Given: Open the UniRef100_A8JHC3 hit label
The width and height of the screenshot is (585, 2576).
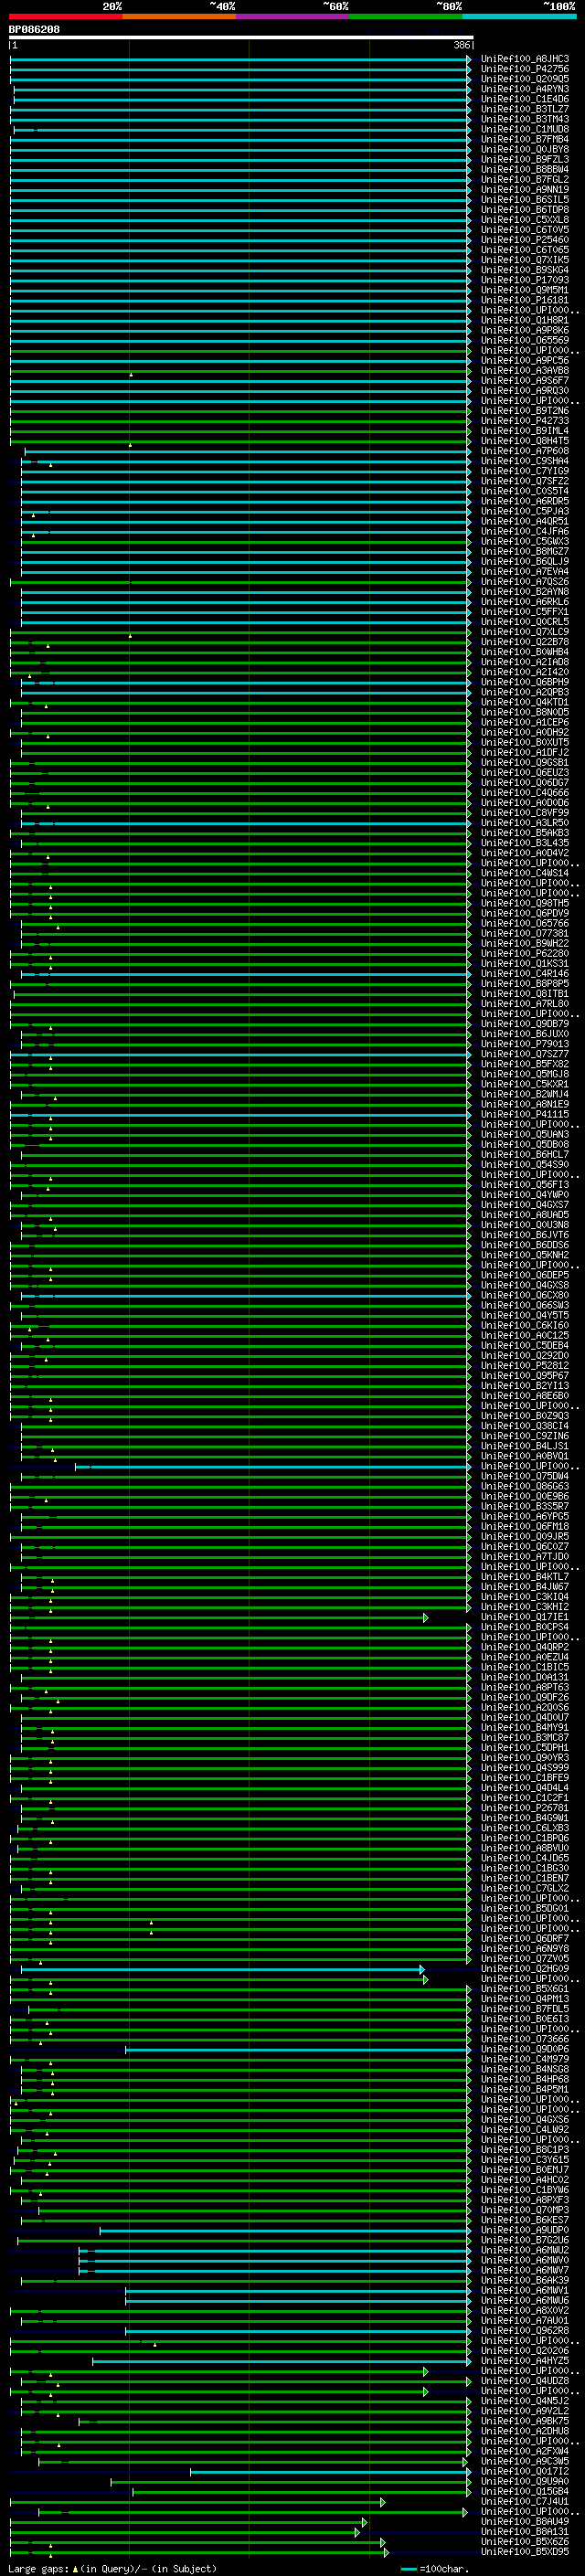Looking at the screenshot, I should point(524,59).
